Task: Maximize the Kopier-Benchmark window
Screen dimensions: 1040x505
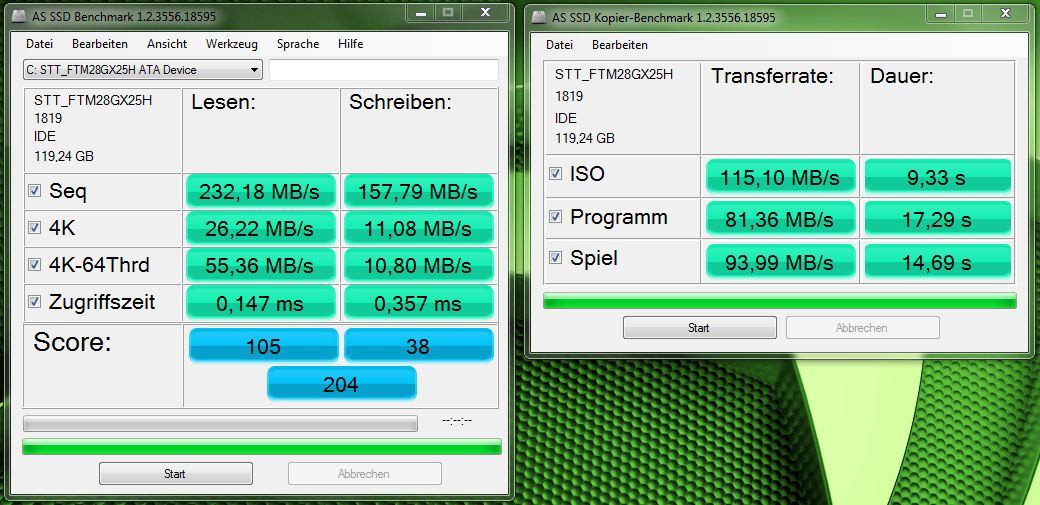Action: tap(968, 13)
